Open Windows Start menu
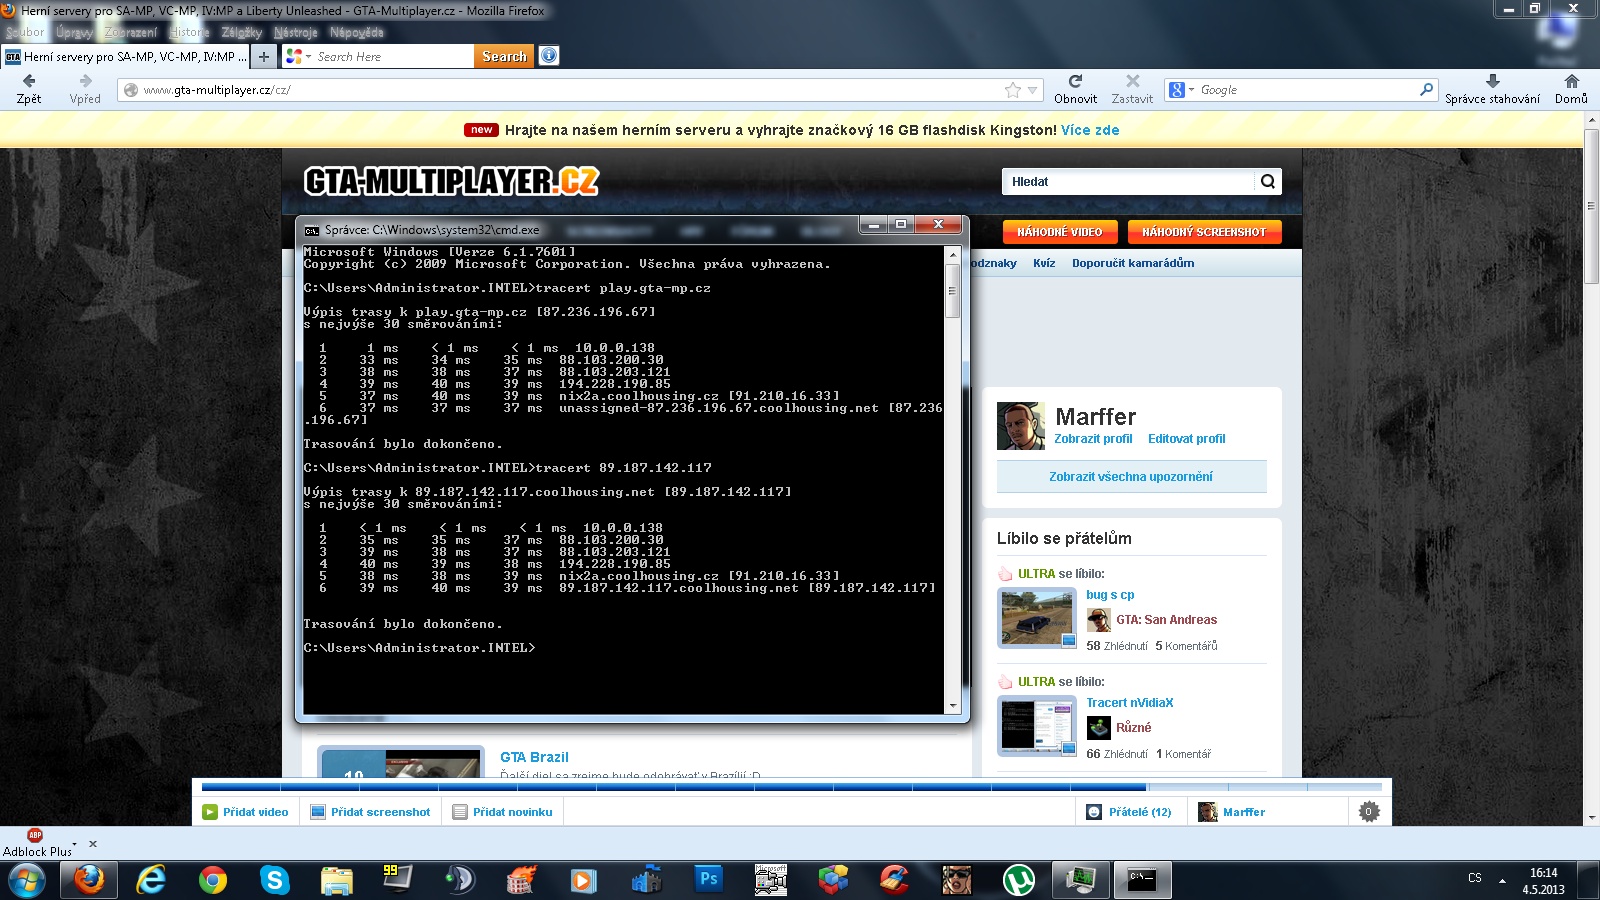This screenshot has width=1600, height=900. click(x=27, y=880)
